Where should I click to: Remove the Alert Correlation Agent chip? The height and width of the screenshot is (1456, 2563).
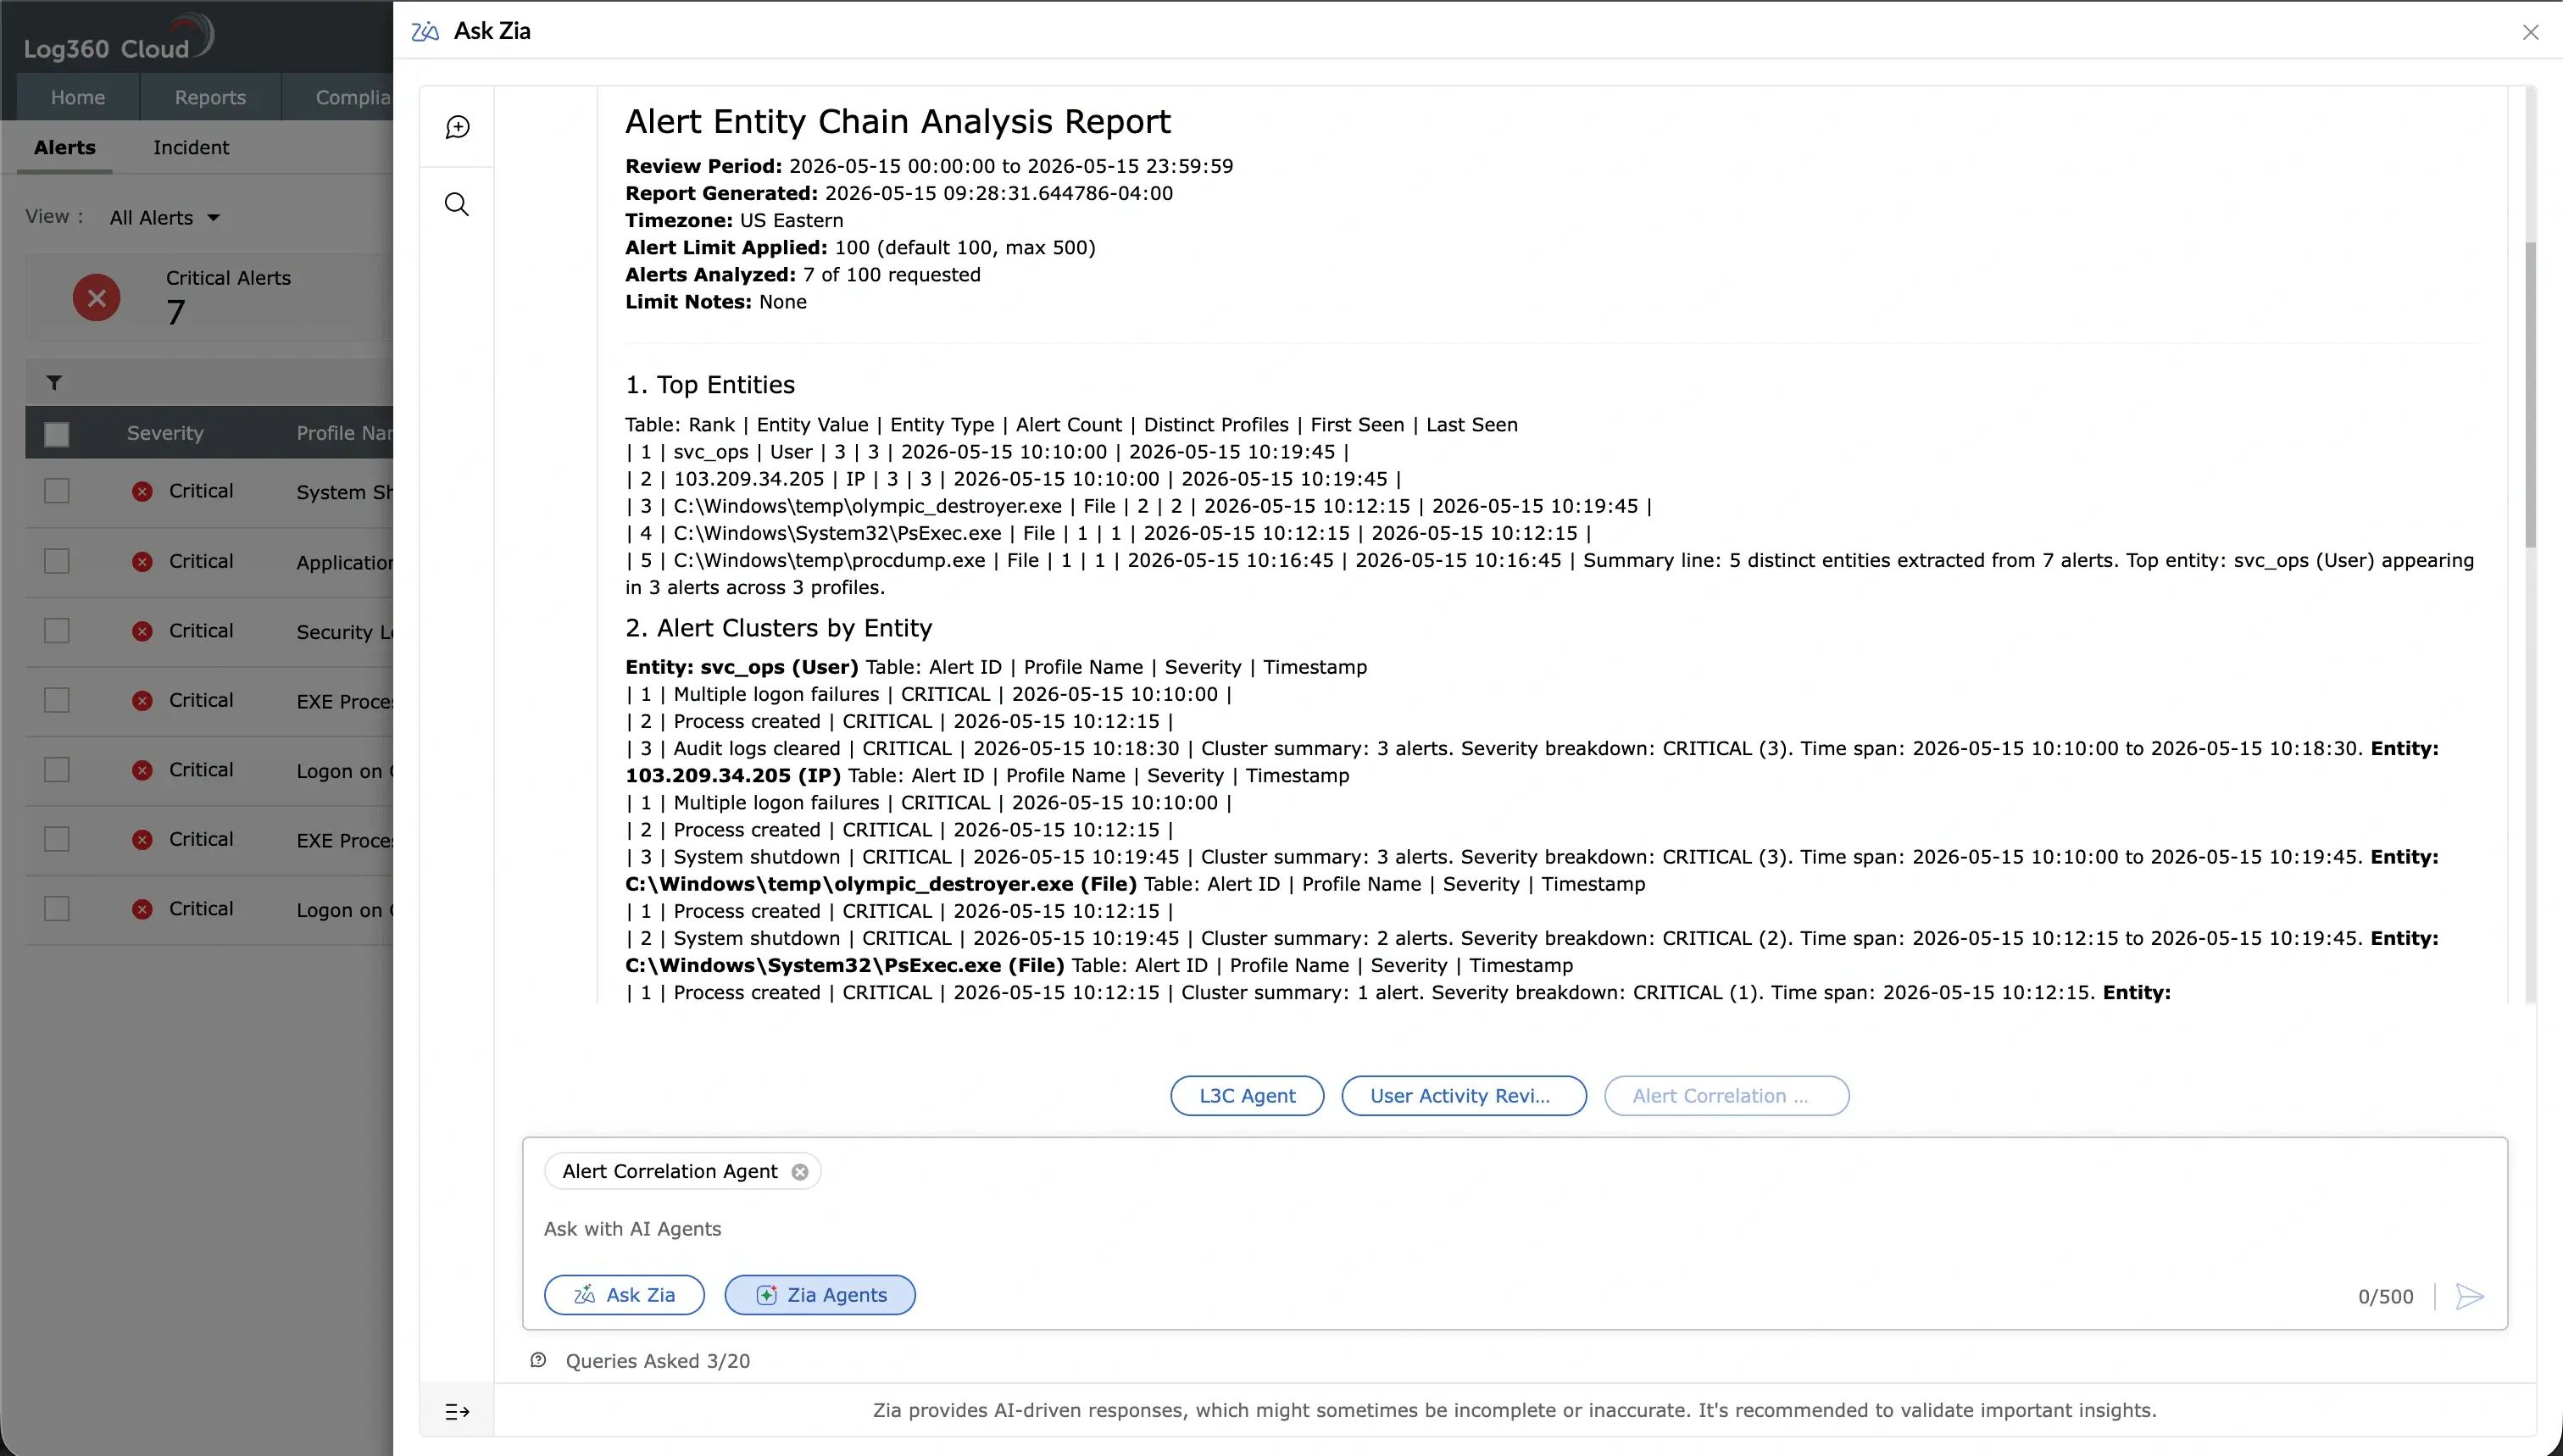tap(800, 1171)
